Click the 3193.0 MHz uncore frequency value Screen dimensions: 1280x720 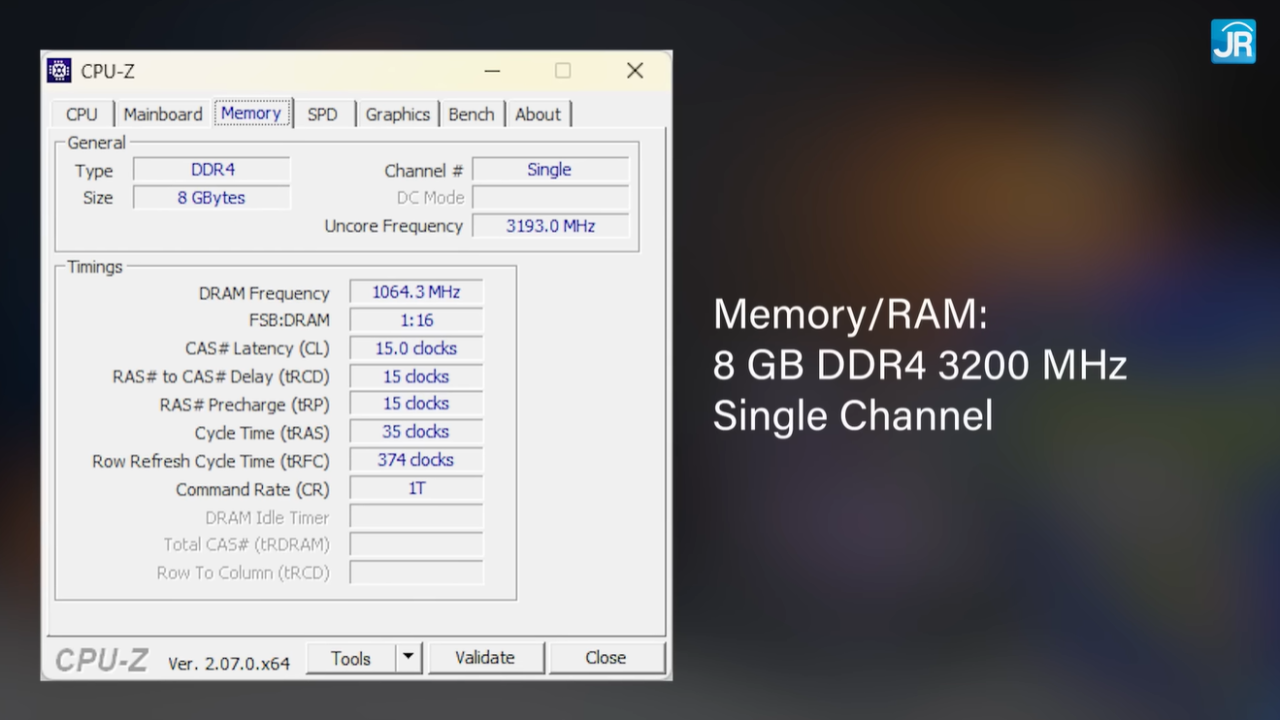pyautogui.click(x=550, y=226)
